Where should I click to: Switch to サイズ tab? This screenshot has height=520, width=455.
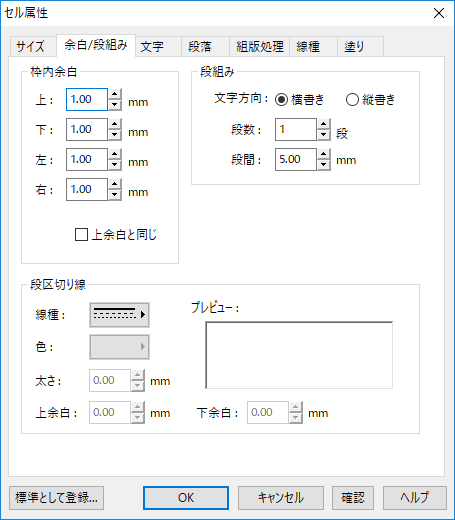point(32,46)
